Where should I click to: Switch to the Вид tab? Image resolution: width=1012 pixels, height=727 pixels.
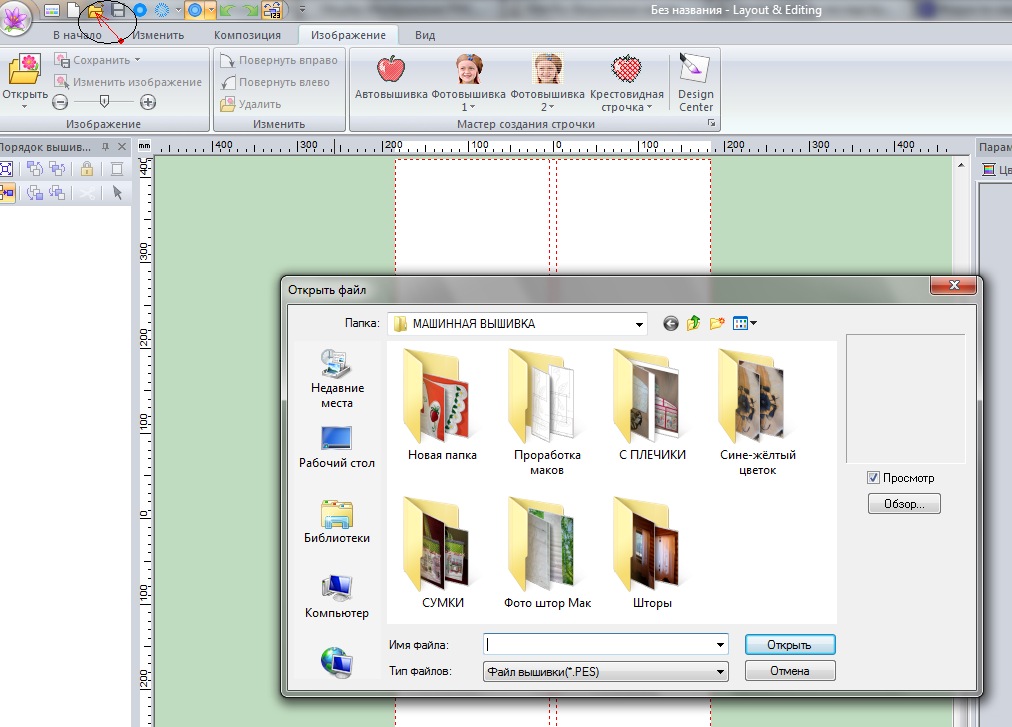tap(425, 35)
